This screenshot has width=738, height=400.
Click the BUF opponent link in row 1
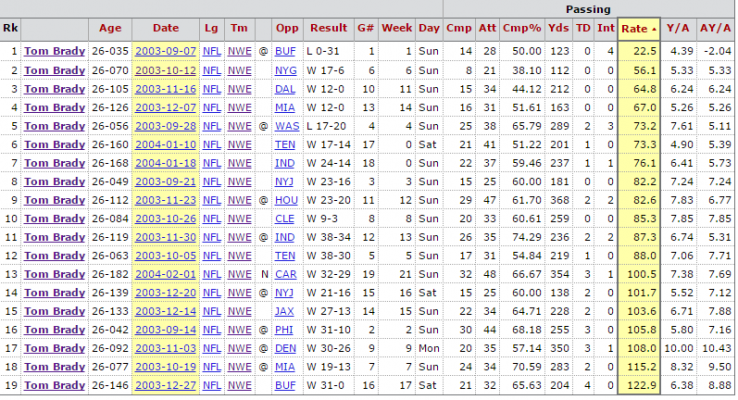[x=285, y=51]
